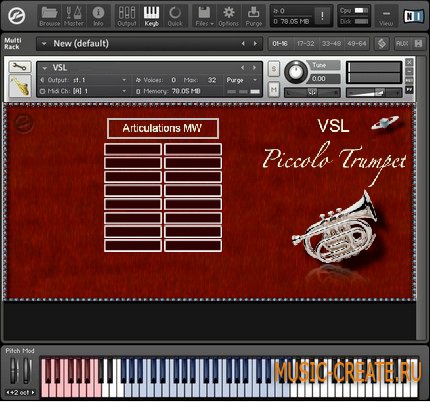Adjust the instrument pan slider

point(312,92)
